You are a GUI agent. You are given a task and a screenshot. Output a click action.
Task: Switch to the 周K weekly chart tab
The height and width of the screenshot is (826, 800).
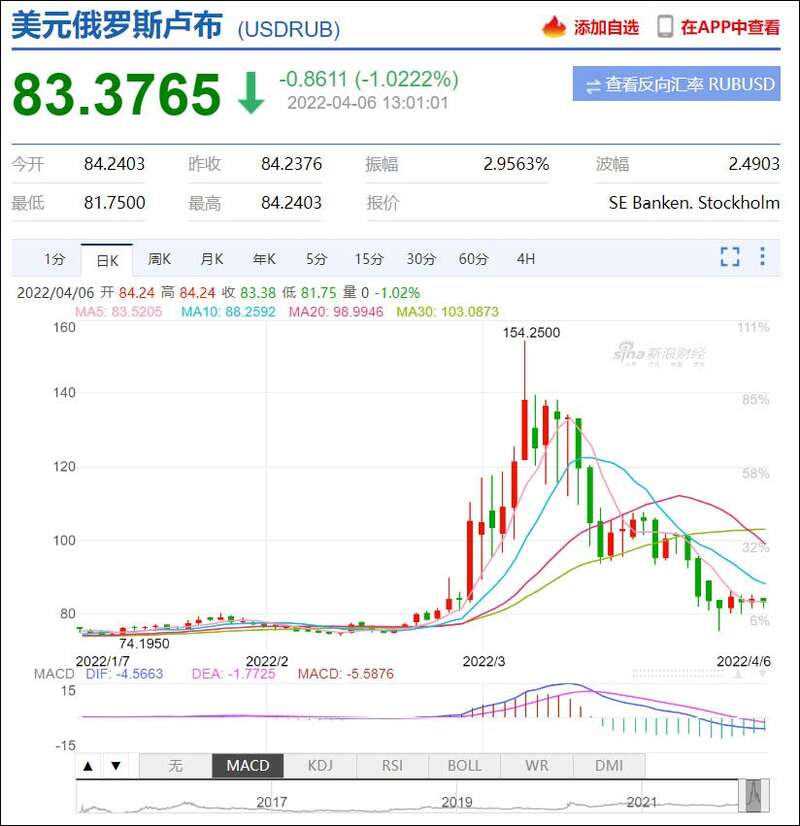tap(159, 259)
